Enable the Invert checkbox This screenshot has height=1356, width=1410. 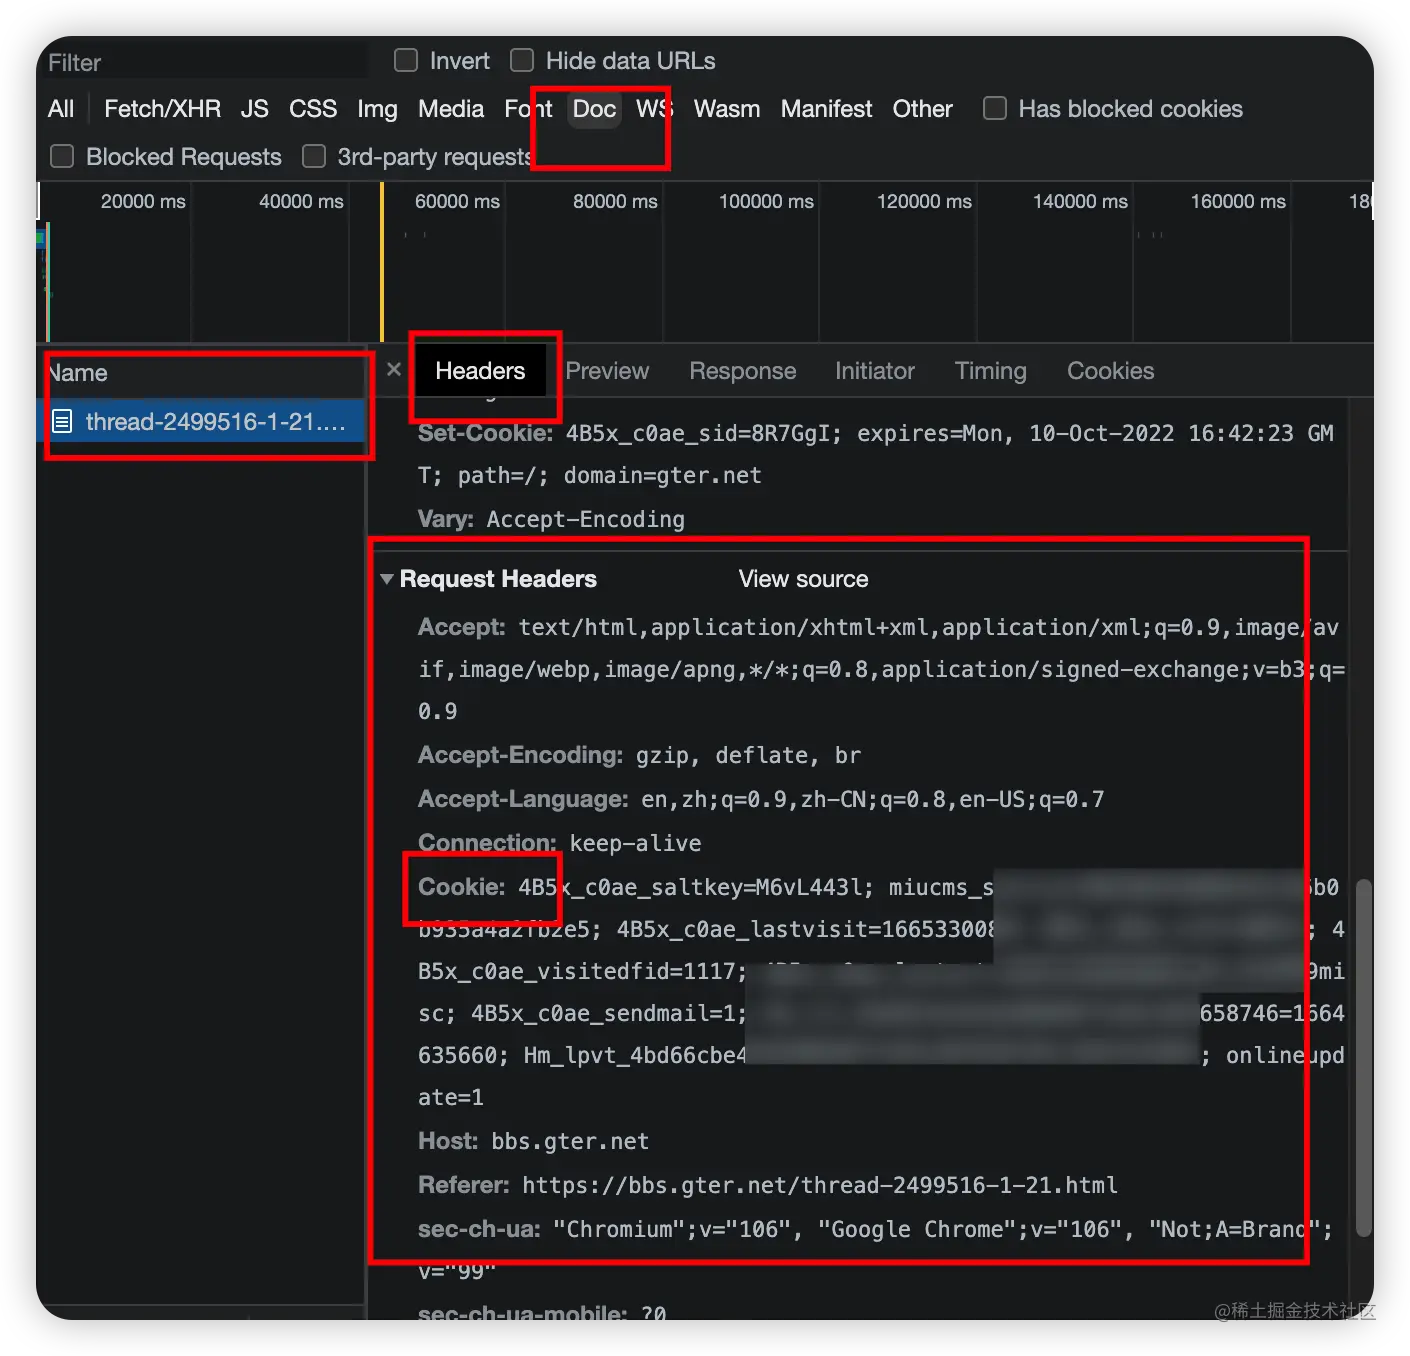pyautogui.click(x=406, y=61)
